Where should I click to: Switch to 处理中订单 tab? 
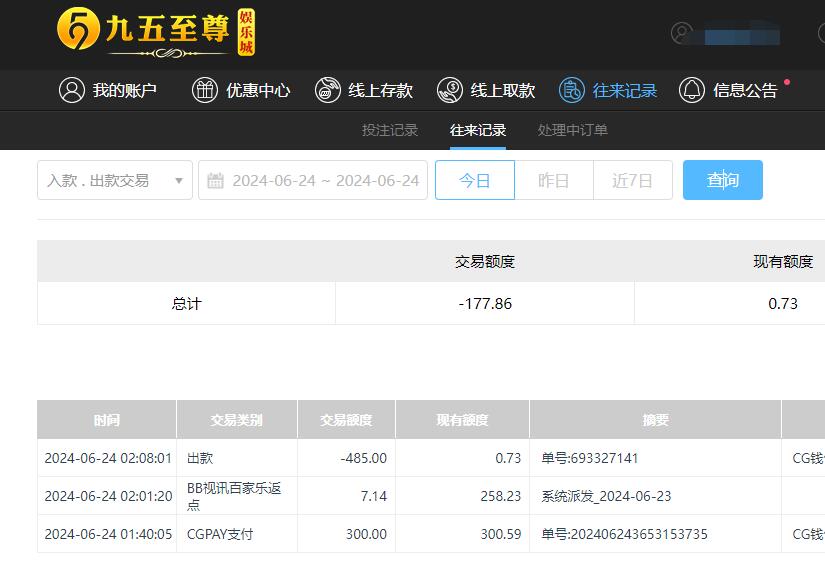[572, 130]
